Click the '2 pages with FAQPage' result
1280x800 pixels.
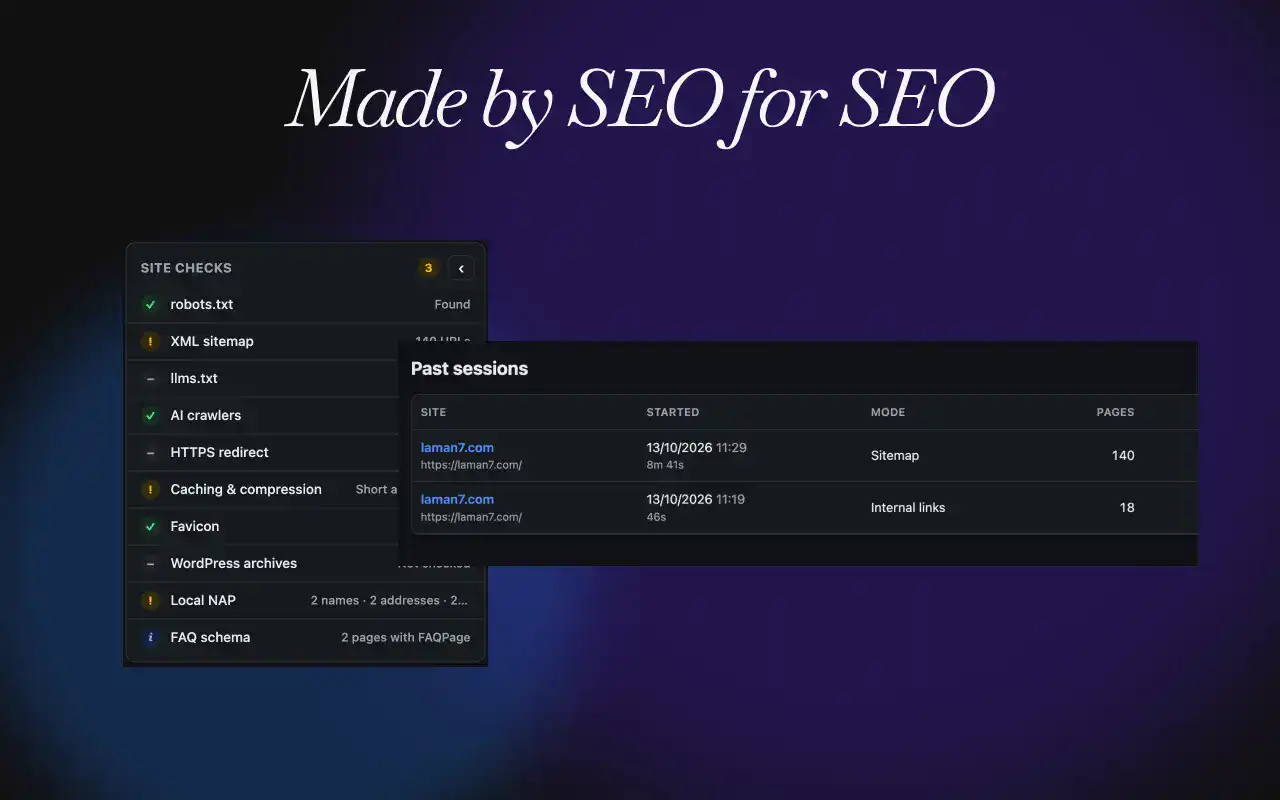pos(406,637)
